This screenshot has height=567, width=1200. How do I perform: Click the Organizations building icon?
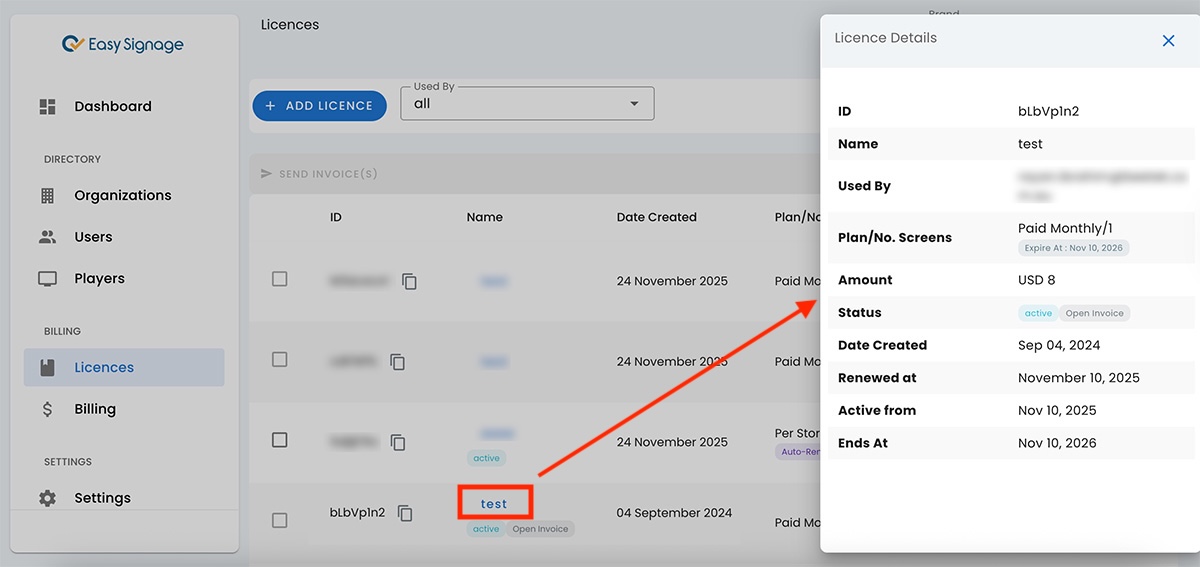[47, 196]
